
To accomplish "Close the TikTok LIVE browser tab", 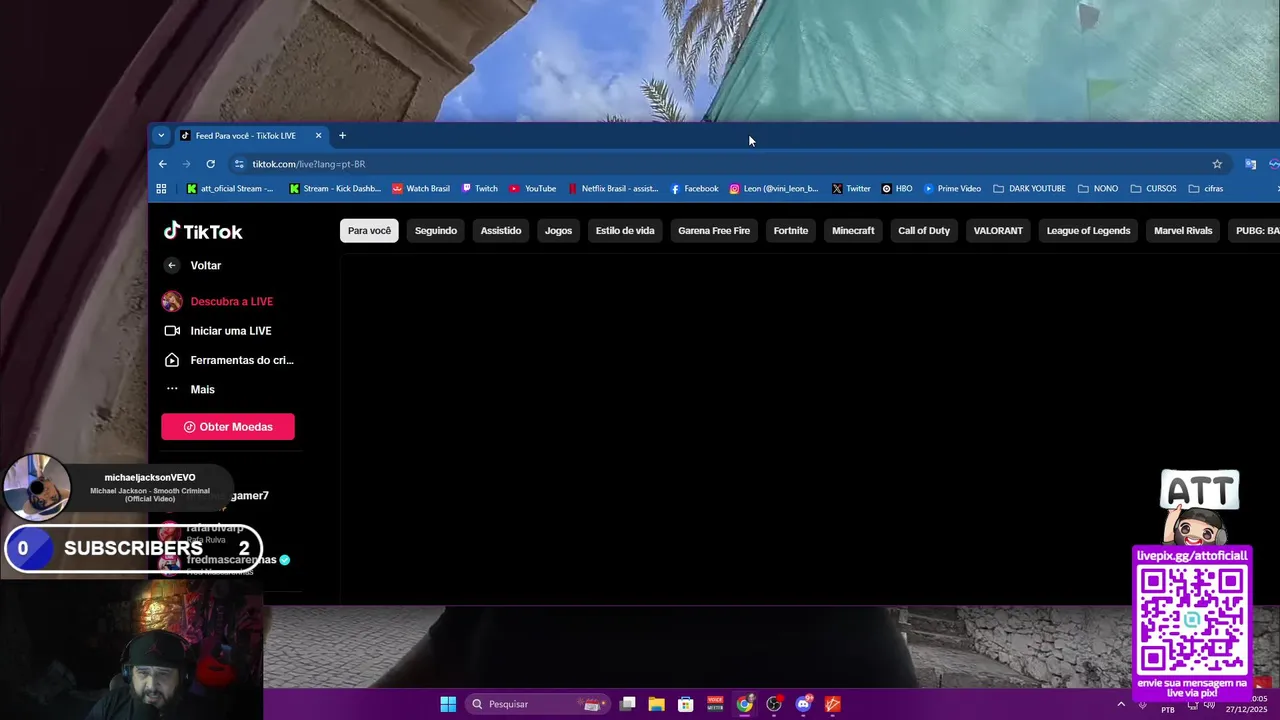I will point(318,136).
